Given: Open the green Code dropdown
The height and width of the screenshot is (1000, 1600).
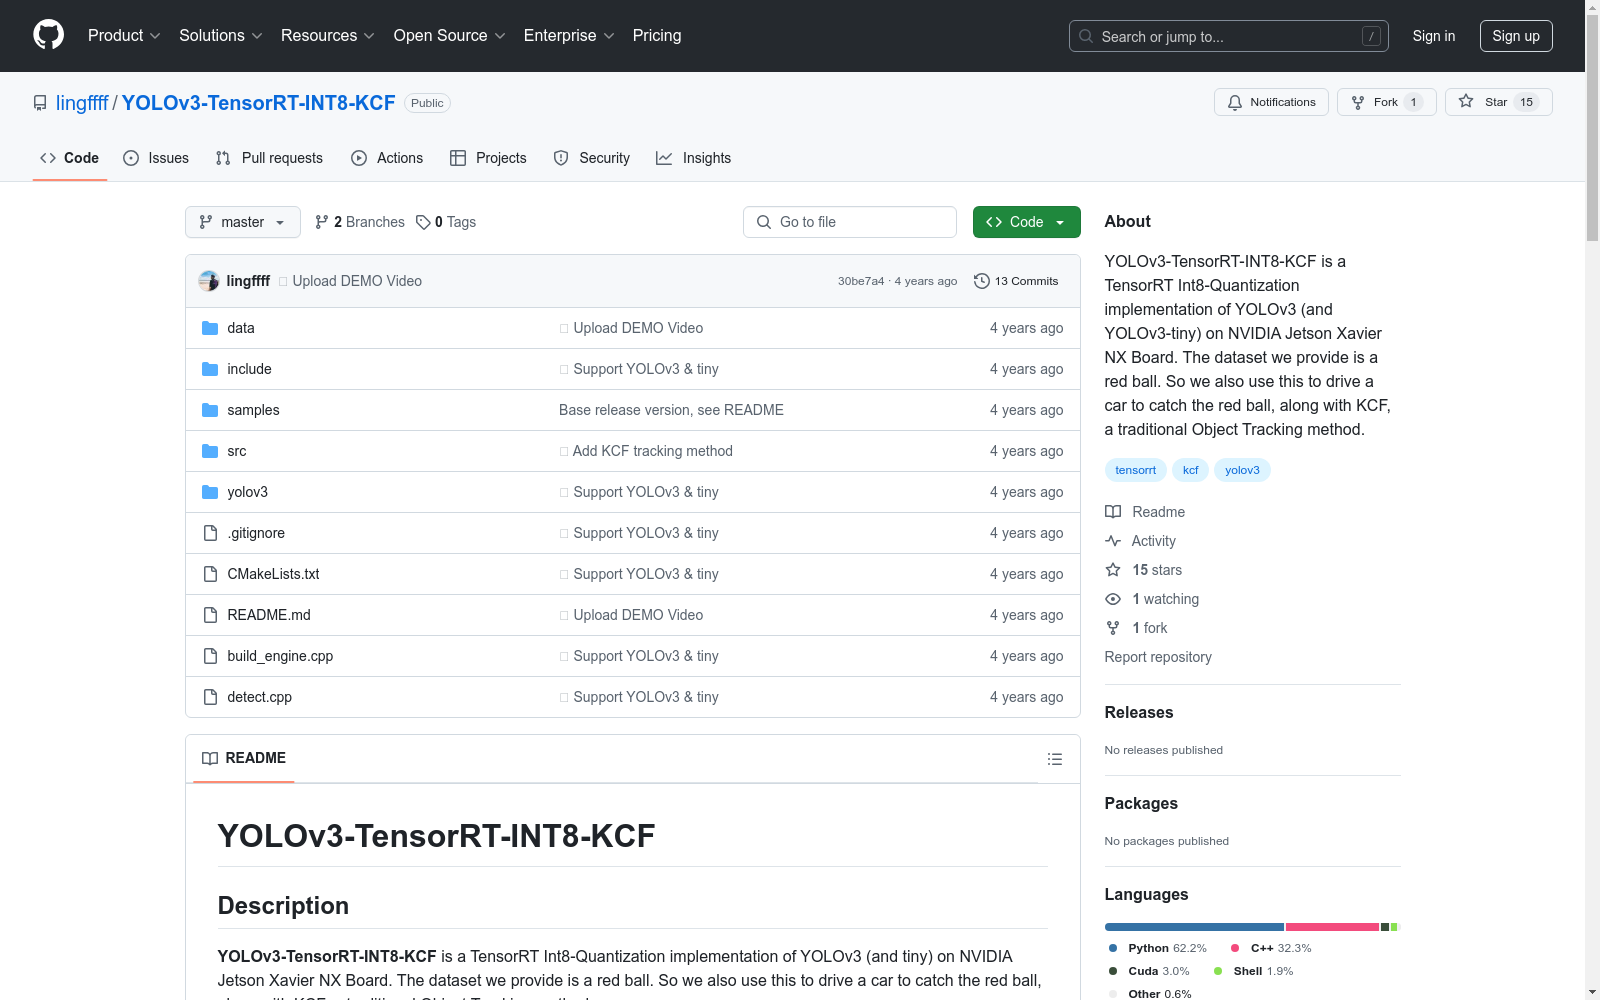Looking at the screenshot, I should pyautogui.click(x=1026, y=222).
